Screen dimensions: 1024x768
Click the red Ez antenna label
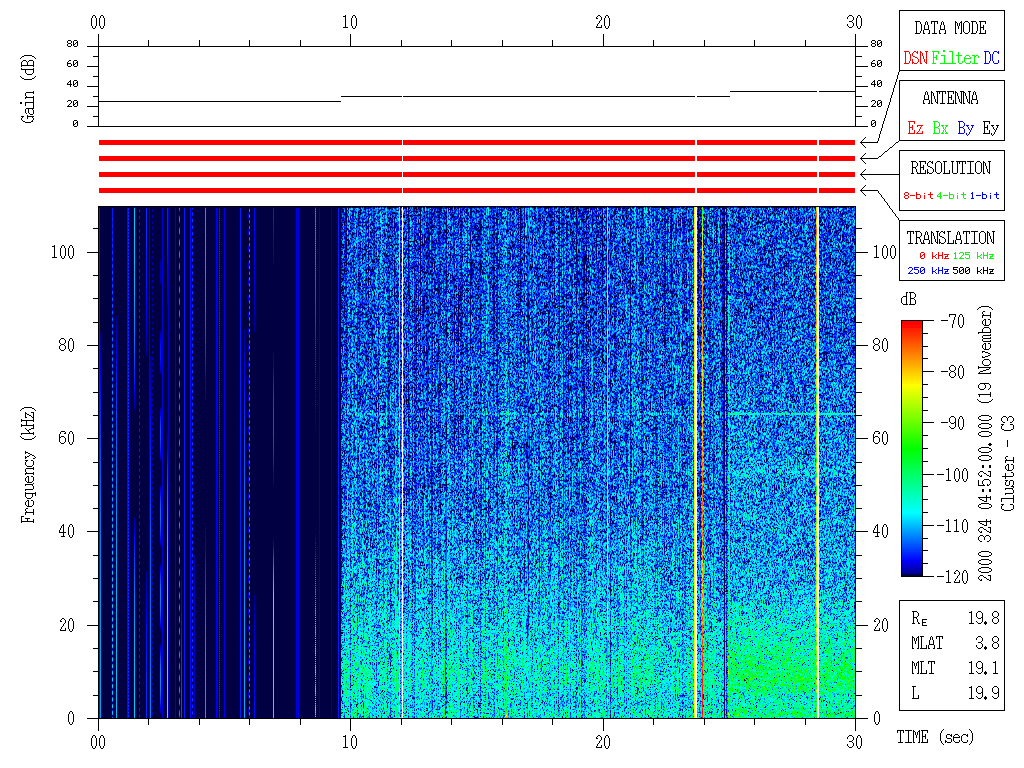915,129
